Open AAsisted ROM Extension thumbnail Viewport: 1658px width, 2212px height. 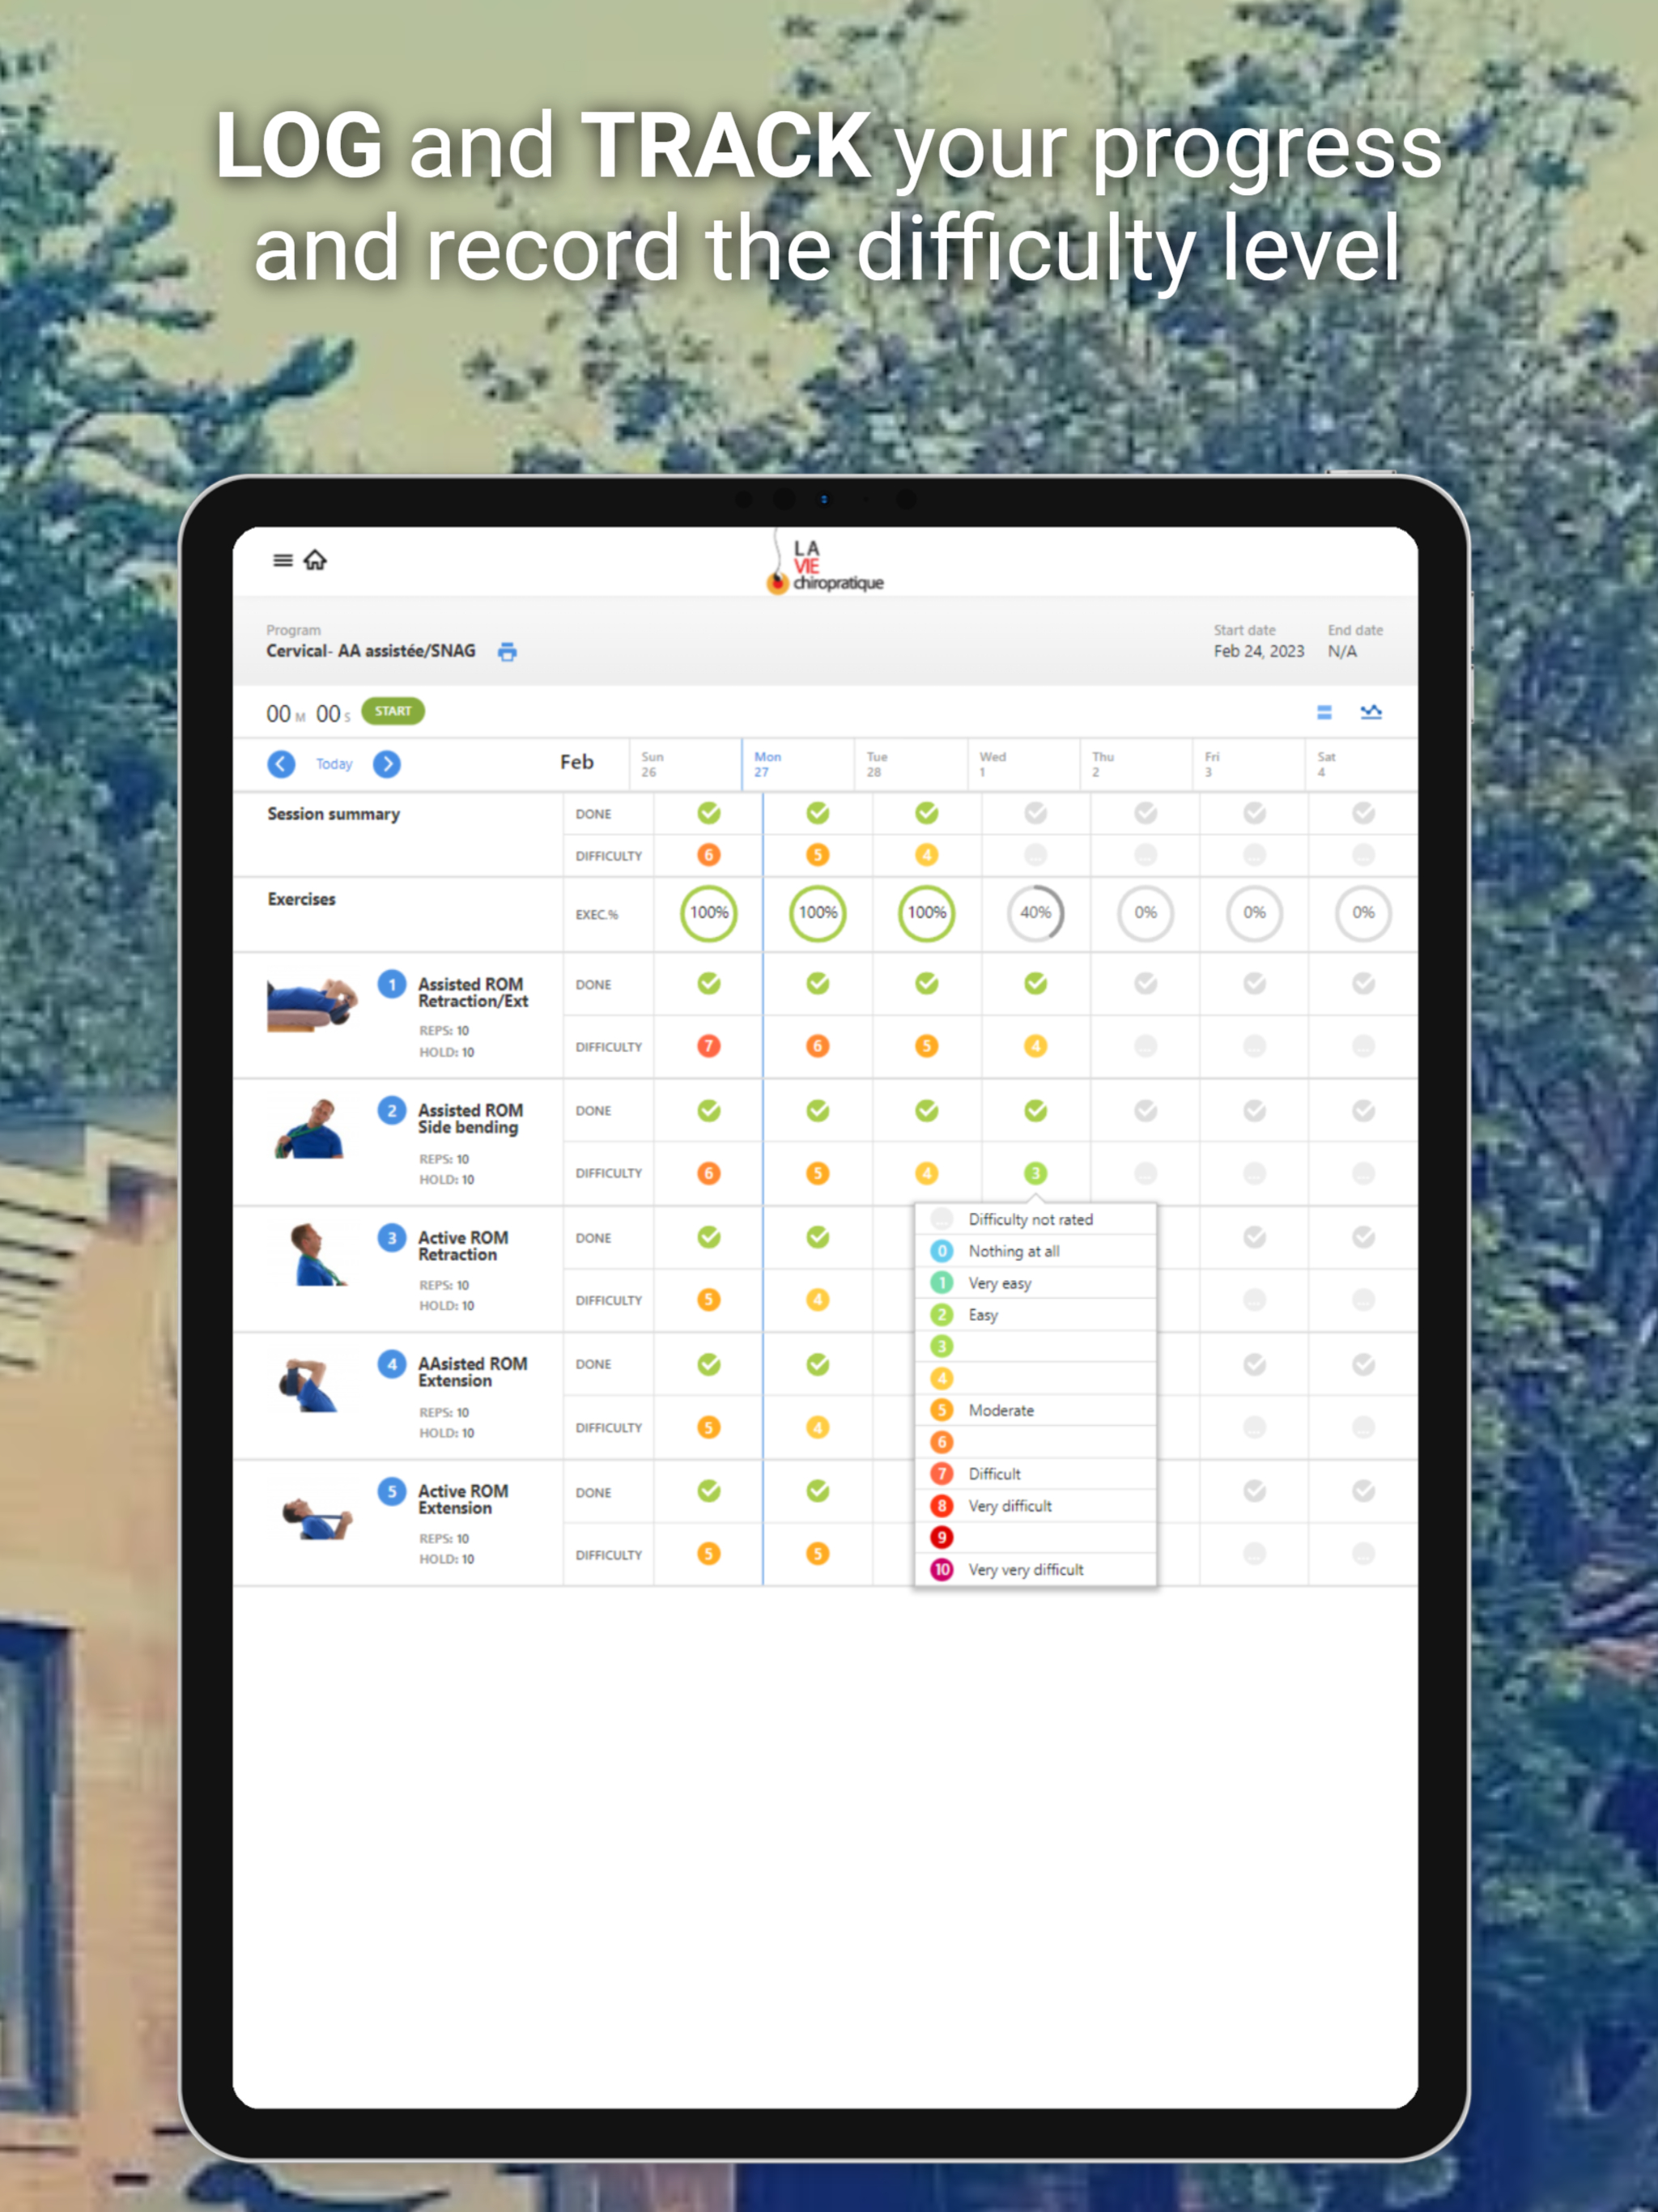[309, 1385]
